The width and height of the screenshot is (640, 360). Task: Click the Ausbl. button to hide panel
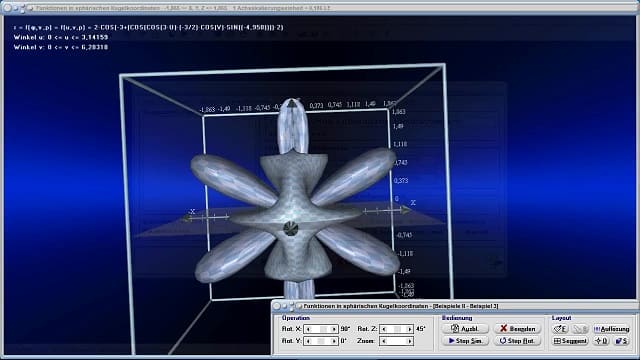pyautogui.click(x=465, y=329)
